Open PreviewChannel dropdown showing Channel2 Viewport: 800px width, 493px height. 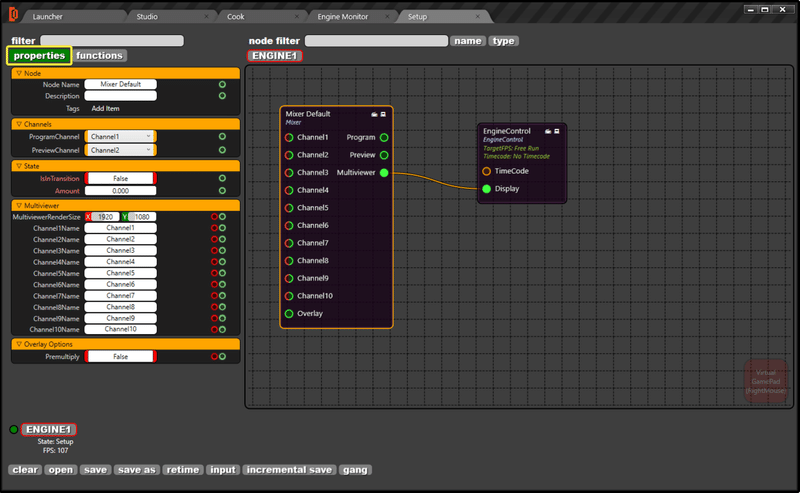120,150
